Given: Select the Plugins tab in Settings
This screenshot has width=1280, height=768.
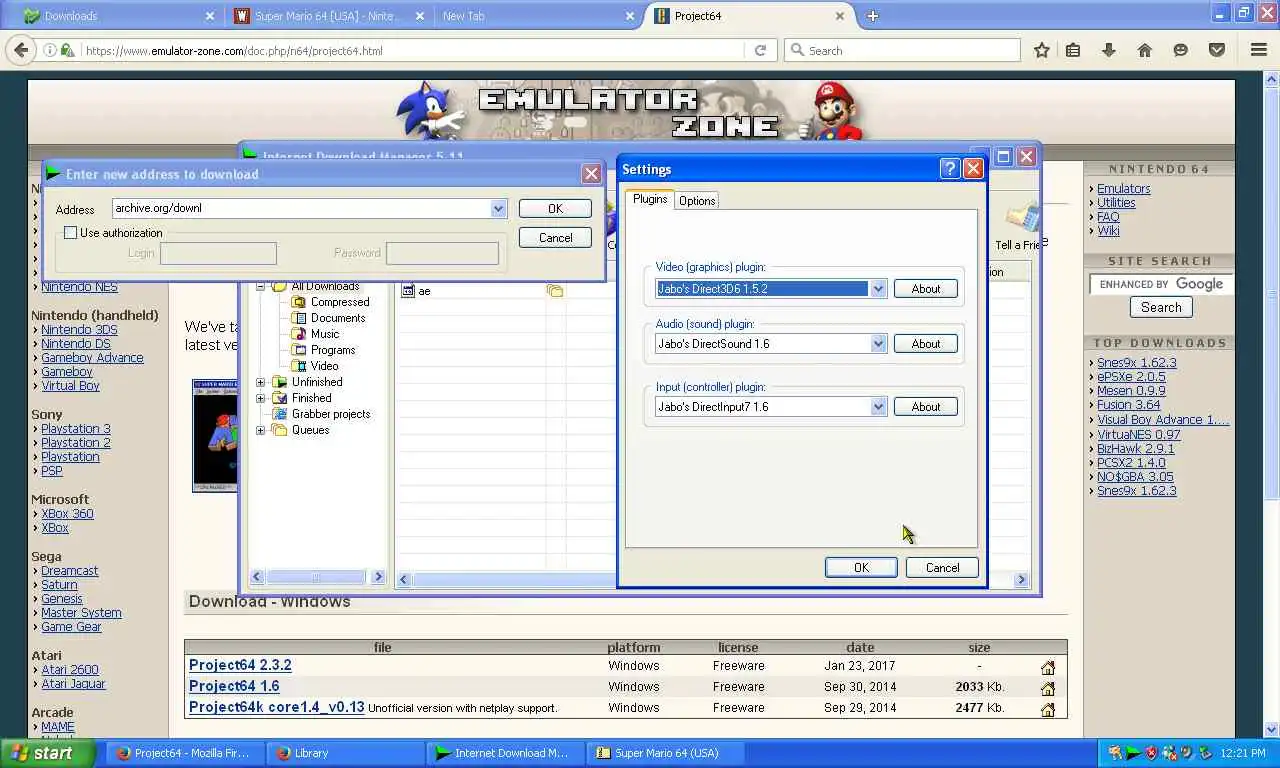Looking at the screenshot, I should pos(650,199).
